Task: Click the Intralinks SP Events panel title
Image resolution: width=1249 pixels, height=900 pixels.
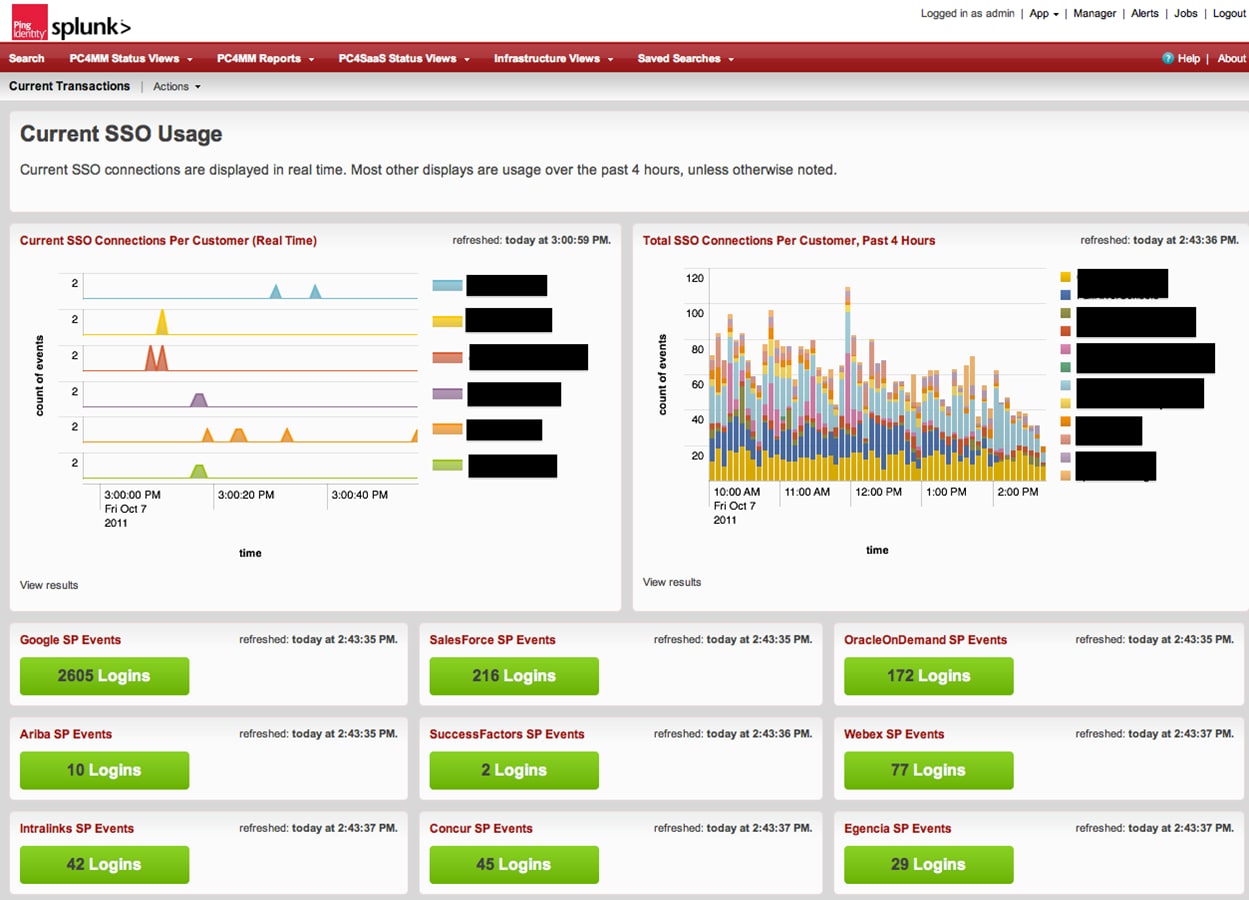Action: click(77, 828)
